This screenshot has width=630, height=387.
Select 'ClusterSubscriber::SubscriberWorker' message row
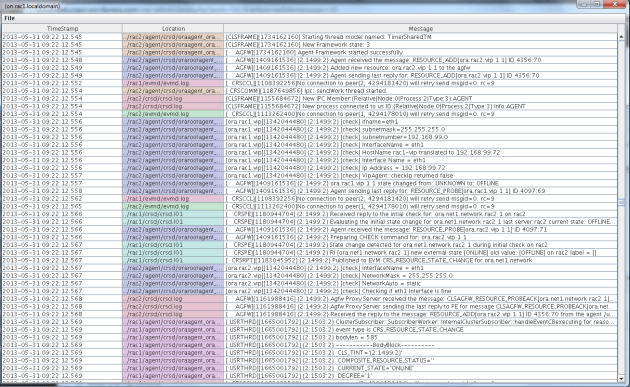click(420, 322)
